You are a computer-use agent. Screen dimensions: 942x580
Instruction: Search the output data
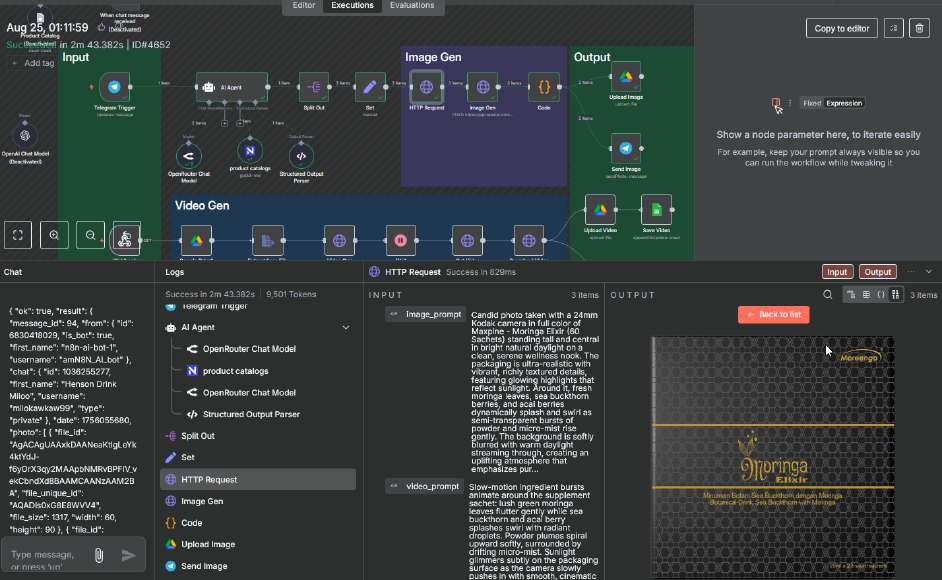[827, 295]
